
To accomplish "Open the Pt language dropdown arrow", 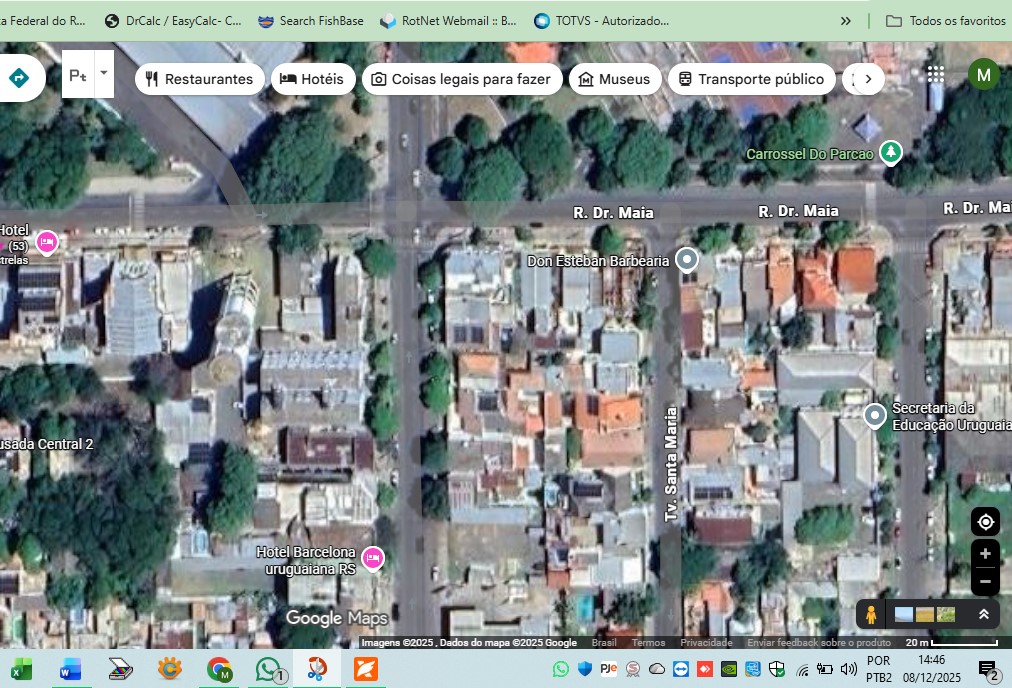I will click(103, 74).
